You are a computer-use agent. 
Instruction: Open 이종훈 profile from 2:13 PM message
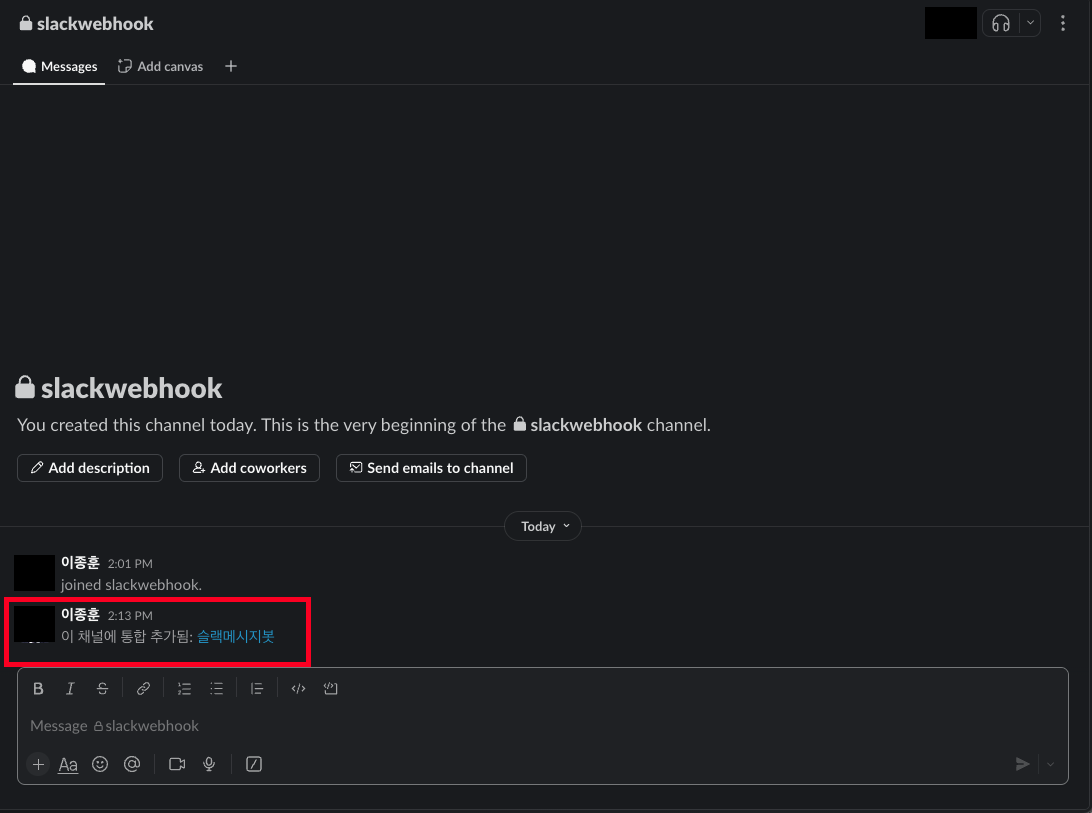[80, 614]
